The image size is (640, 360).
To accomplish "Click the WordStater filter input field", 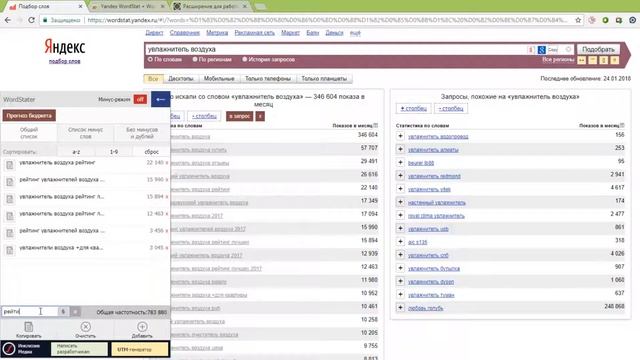I will click(29, 311).
